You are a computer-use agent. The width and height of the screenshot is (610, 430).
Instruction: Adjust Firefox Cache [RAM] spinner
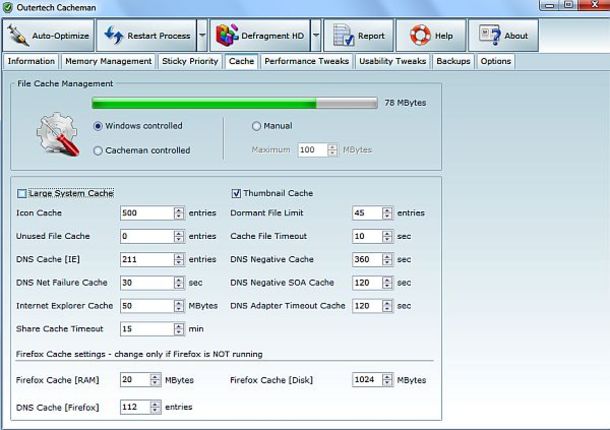click(x=155, y=379)
